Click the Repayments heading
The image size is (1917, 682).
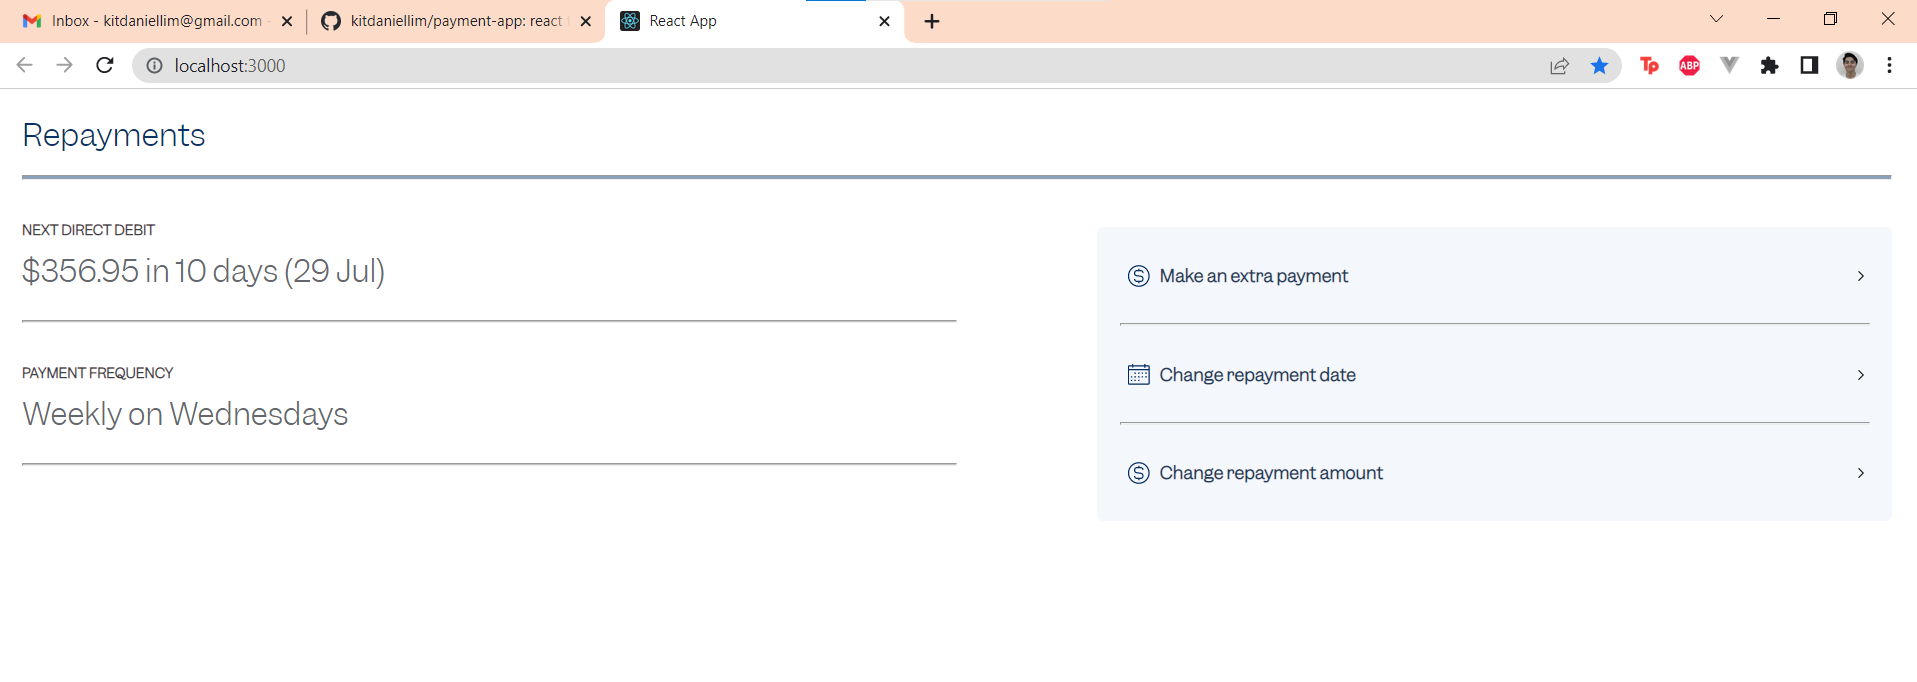pyautogui.click(x=114, y=135)
